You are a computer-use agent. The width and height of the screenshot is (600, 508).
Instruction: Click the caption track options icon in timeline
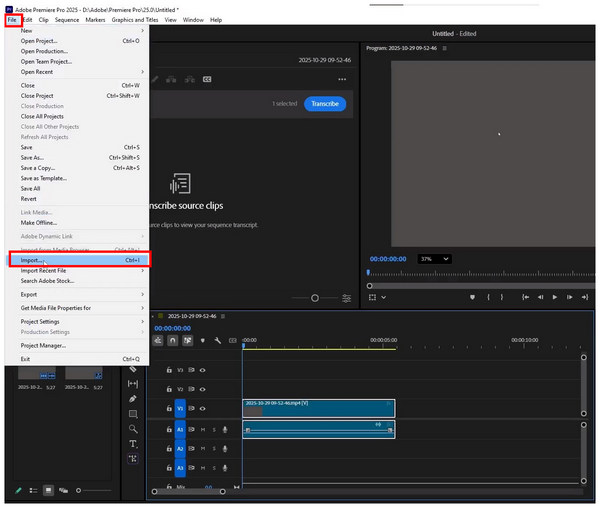(233, 340)
